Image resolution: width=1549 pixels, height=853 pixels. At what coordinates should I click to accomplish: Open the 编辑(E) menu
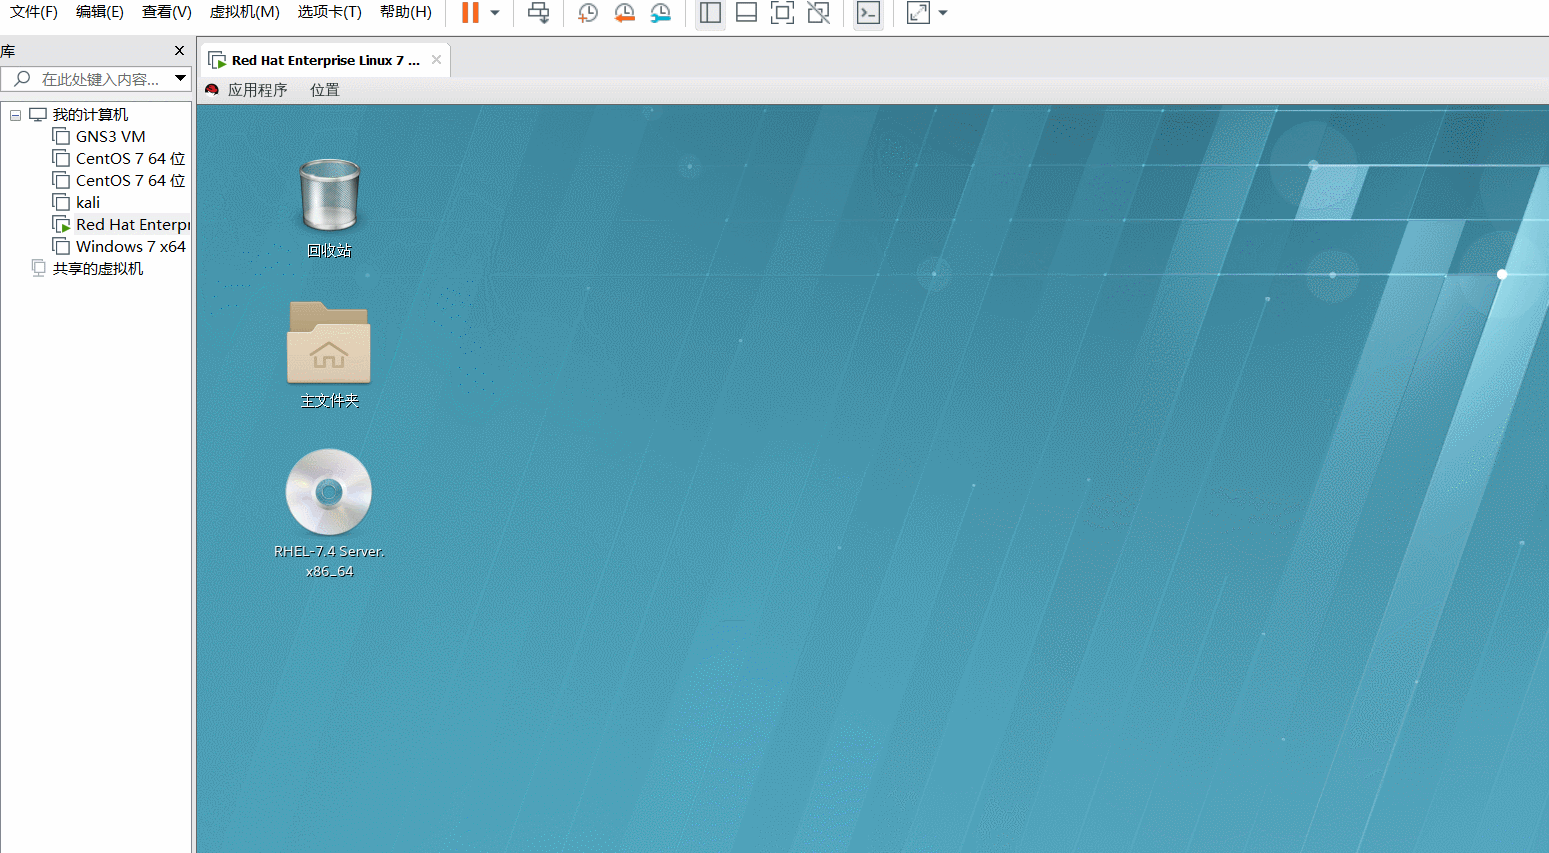click(x=100, y=12)
